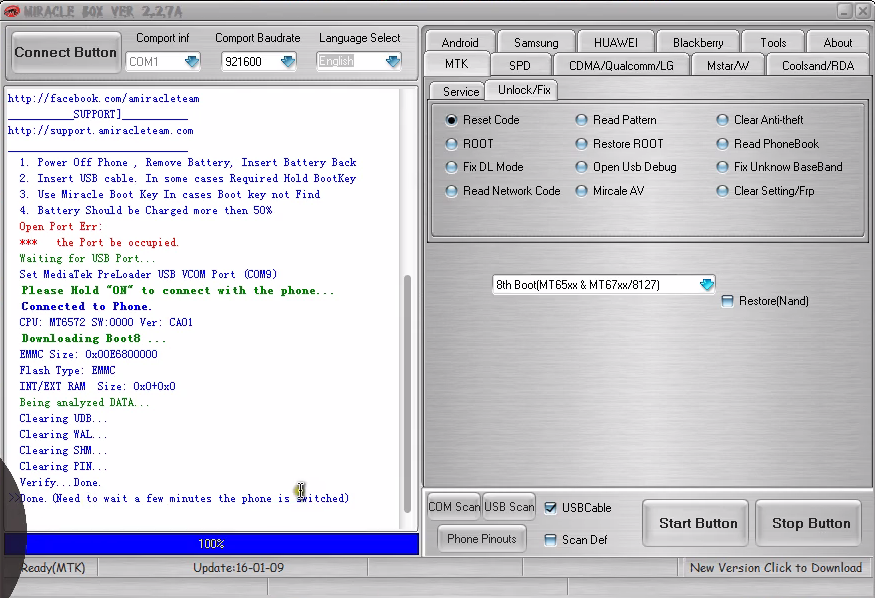Image resolution: width=875 pixels, height=598 pixels.
Task: Select the Read PhoneBook option
Action: coord(723,144)
